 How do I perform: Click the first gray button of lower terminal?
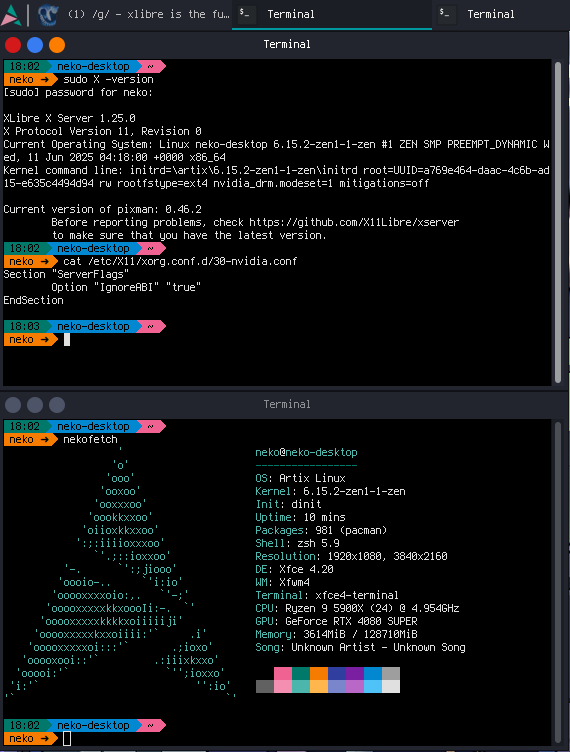click(13, 405)
